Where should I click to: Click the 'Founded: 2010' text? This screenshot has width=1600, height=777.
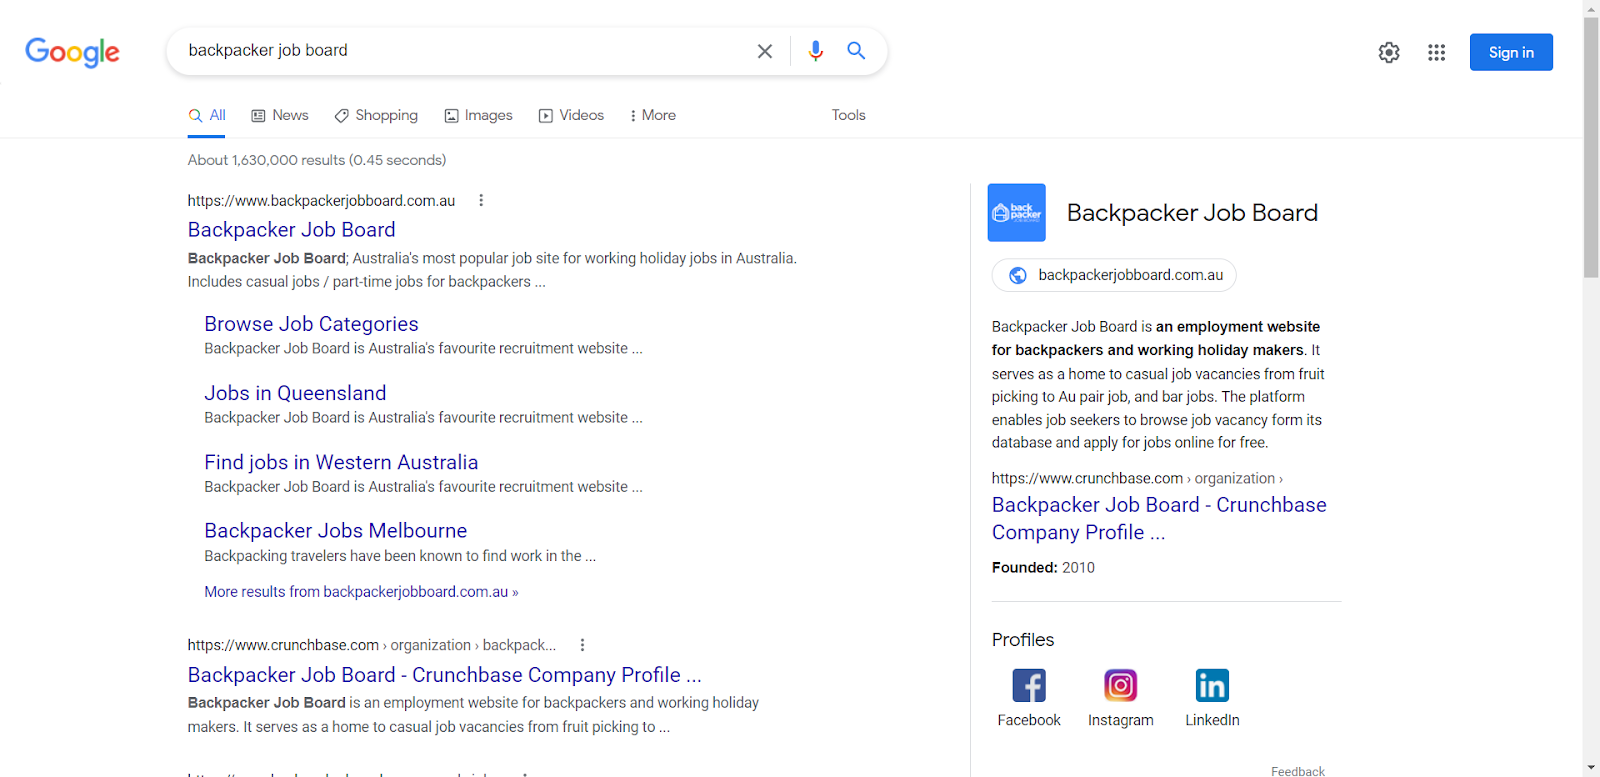pos(1043,568)
